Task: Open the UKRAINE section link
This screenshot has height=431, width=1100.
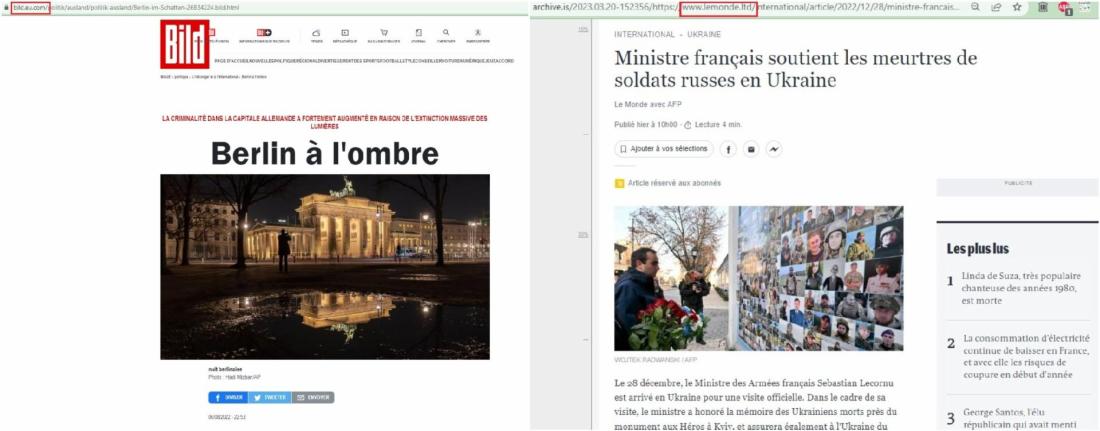Action: tap(704, 34)
